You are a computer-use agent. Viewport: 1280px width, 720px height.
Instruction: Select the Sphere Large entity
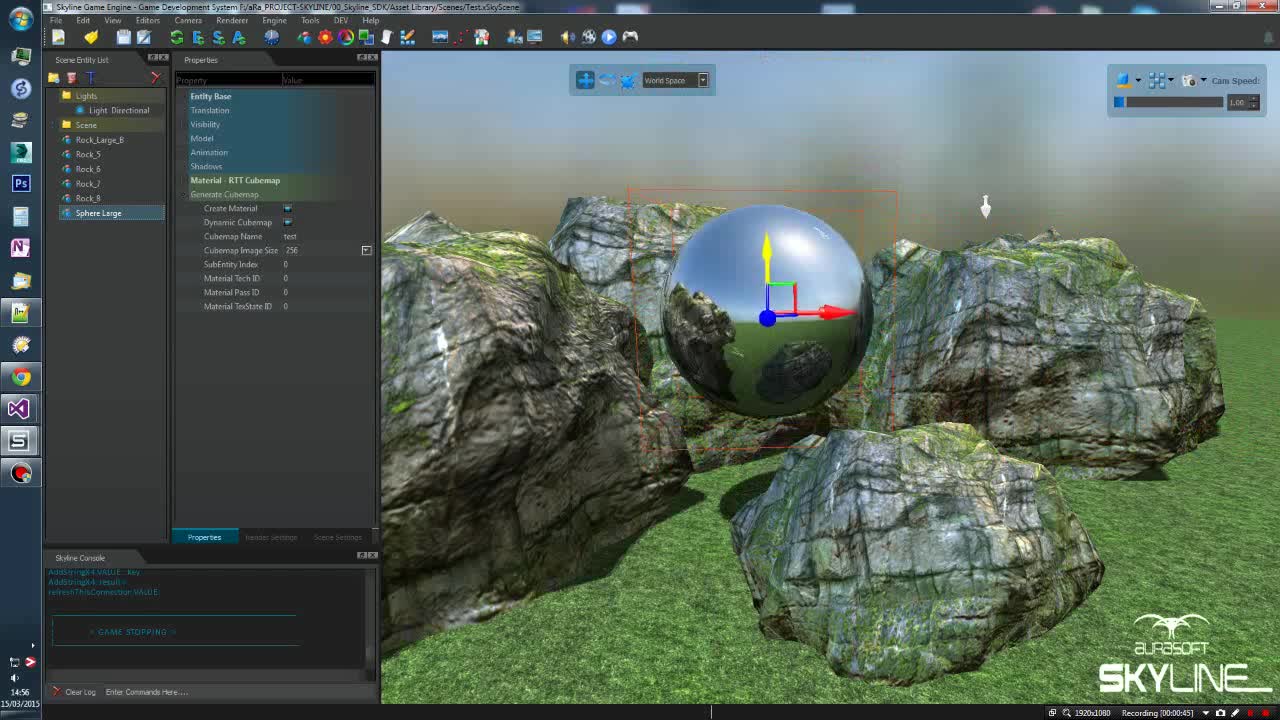[110, 213]
